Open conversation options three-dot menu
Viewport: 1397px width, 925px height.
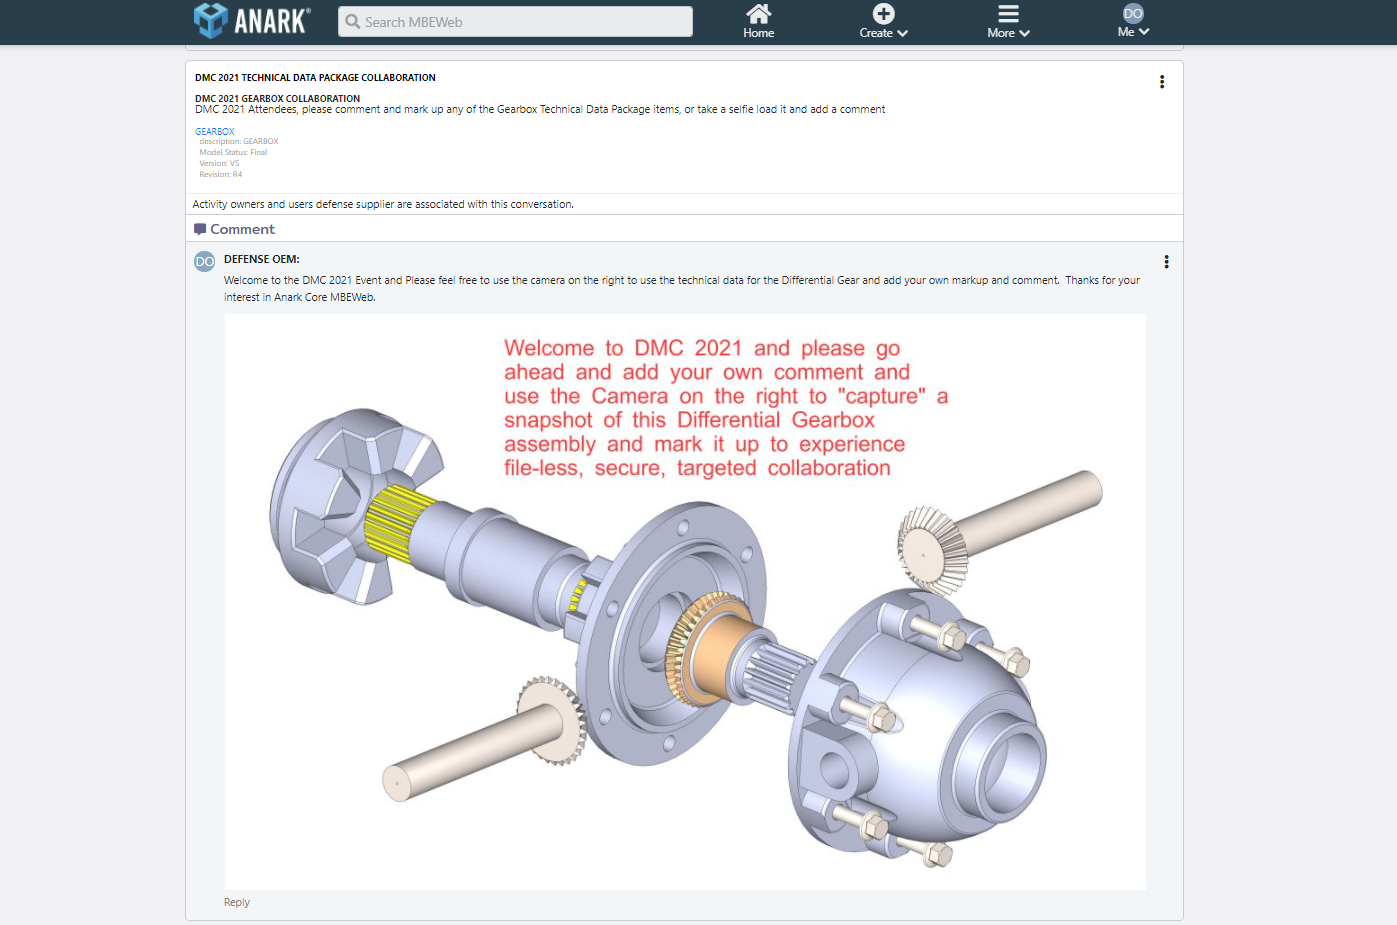1162,82
